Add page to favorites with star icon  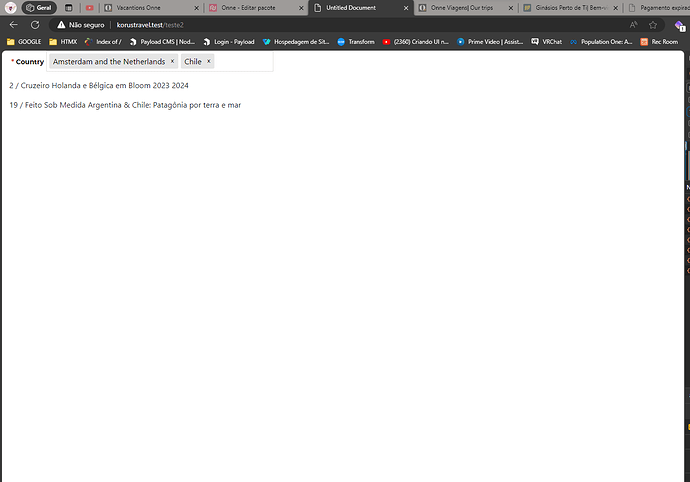[x=655, y=24]
